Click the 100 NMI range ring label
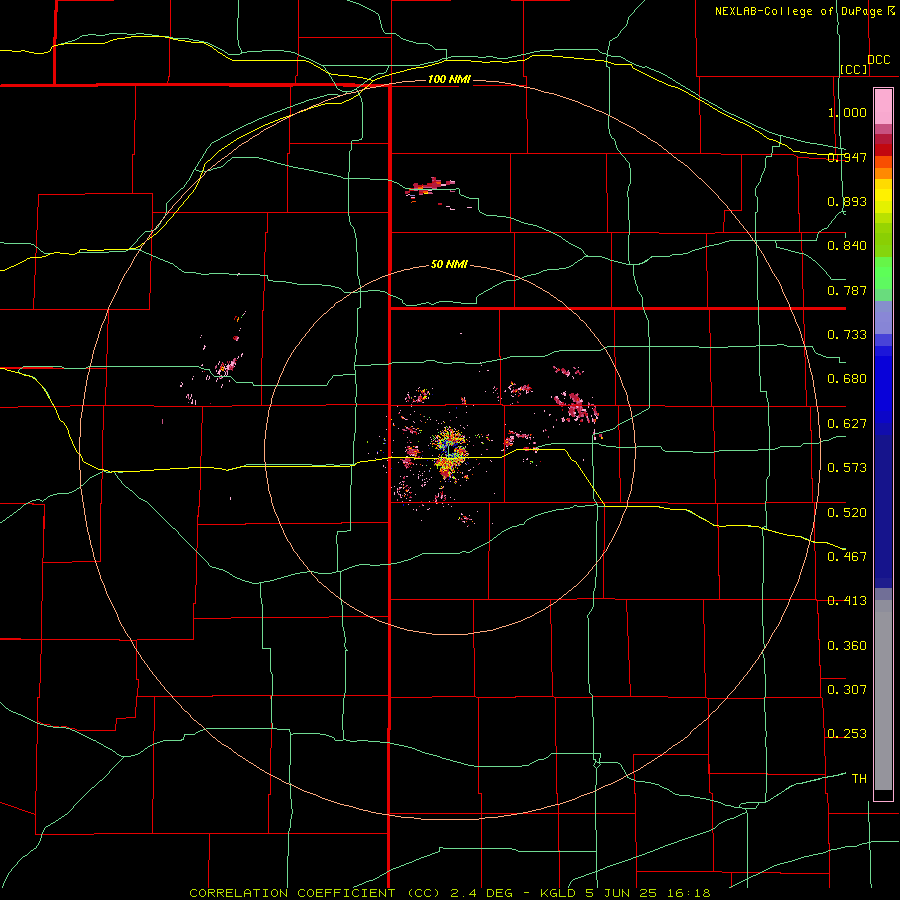The height and width of the screenshot is (900, 900). coord(449,79)
